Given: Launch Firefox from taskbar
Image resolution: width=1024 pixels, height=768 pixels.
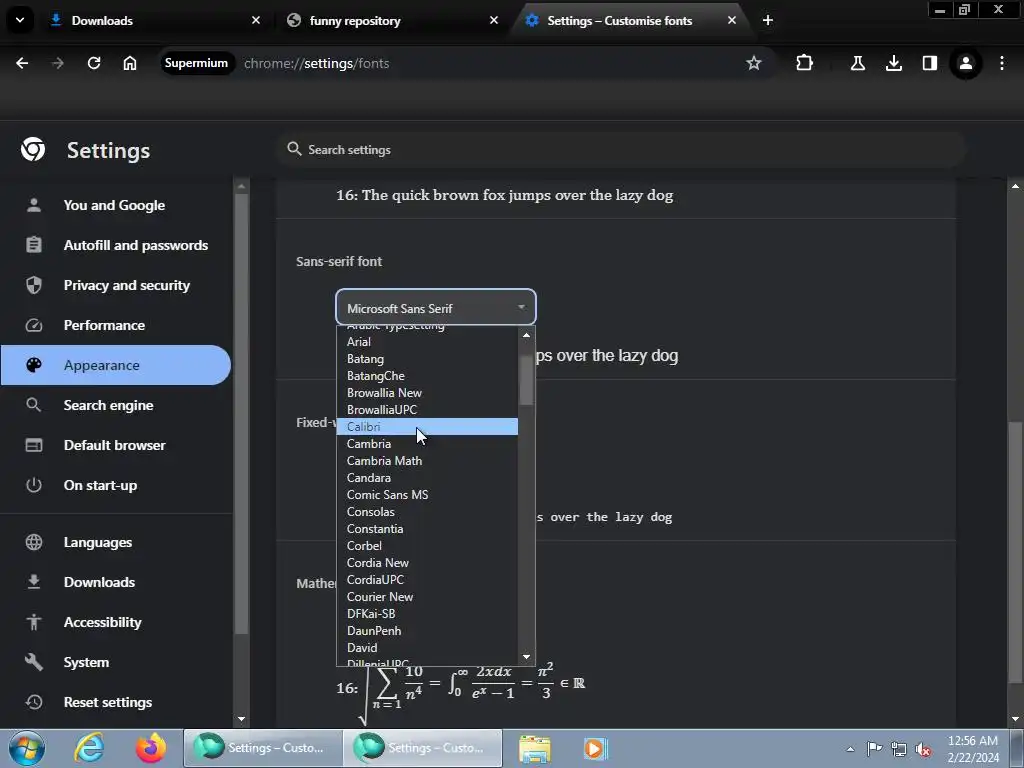Looking at the screenshot, I should [151, 748].
